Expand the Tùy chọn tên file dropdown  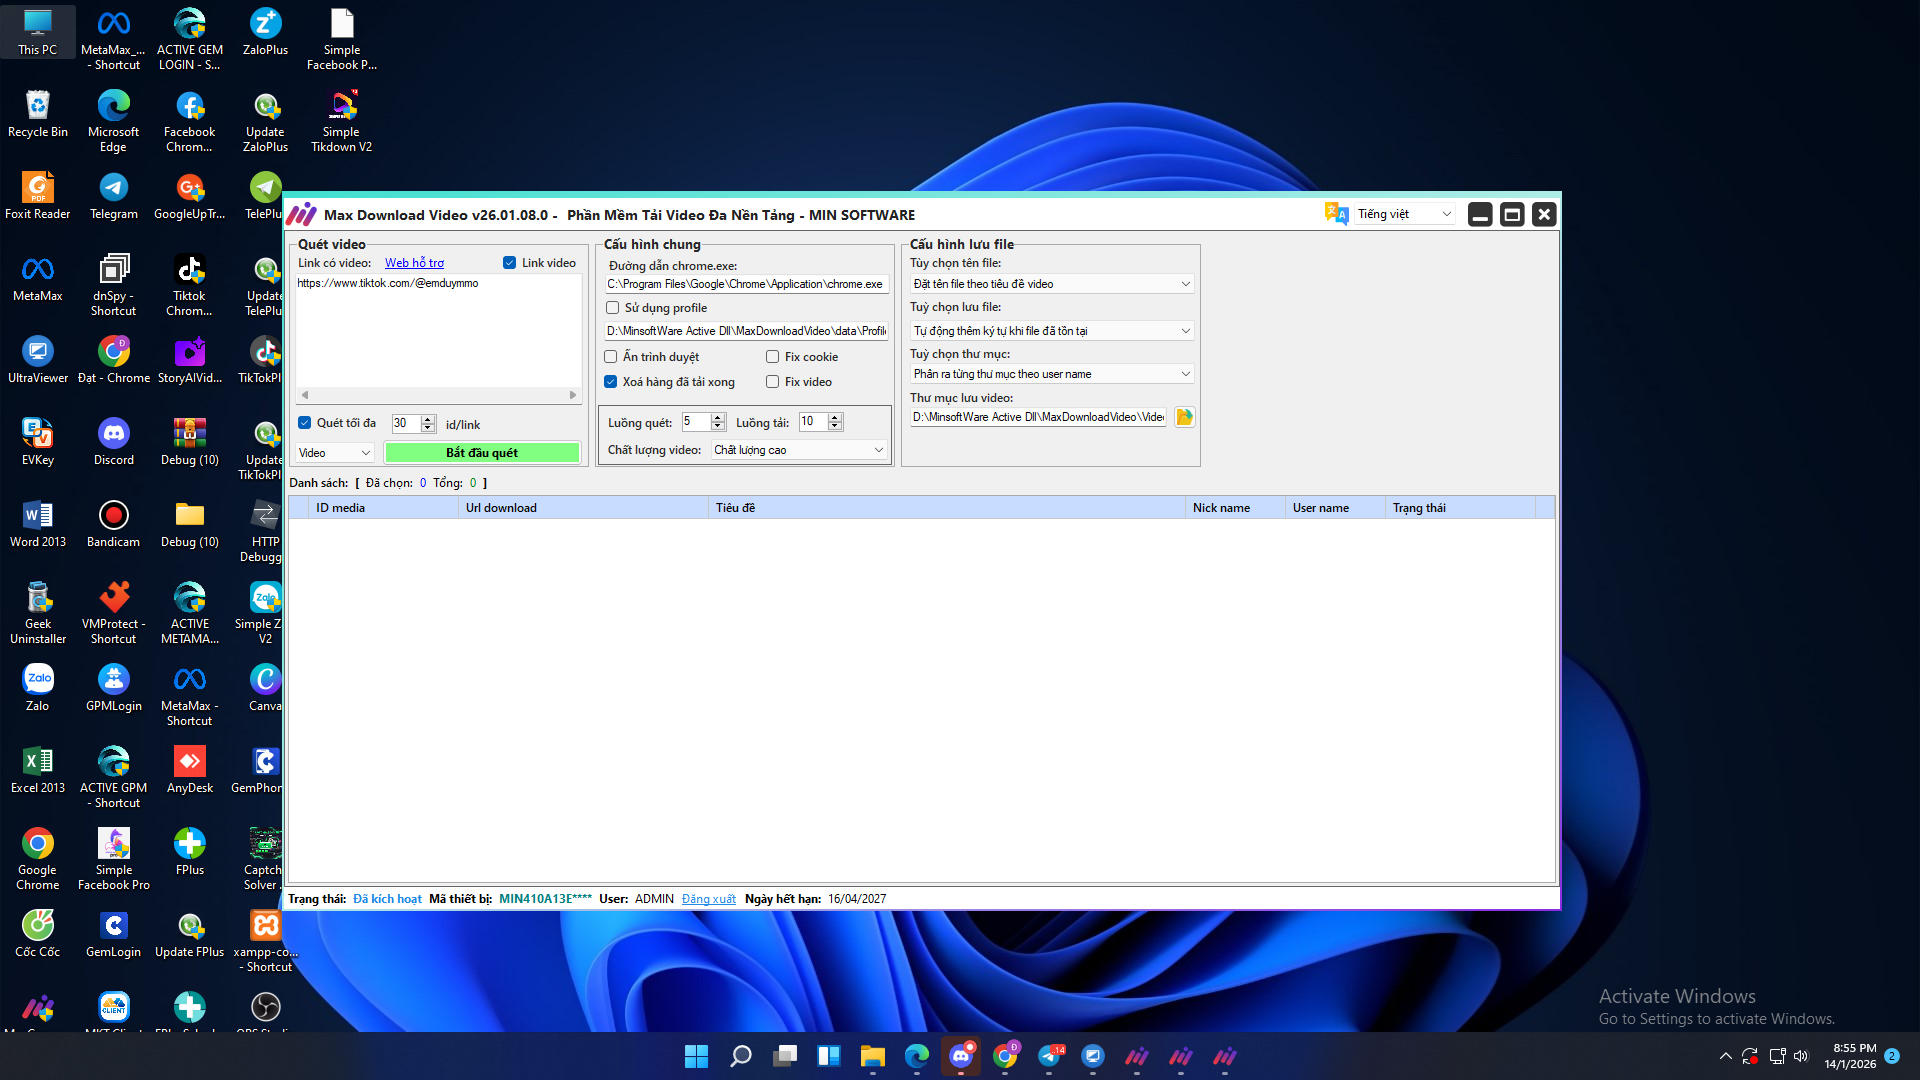(x=1052, y=284)
